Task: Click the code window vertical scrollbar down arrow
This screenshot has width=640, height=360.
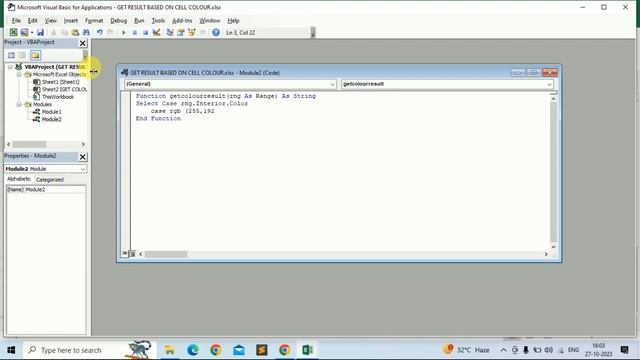Action: pos(553,247)
